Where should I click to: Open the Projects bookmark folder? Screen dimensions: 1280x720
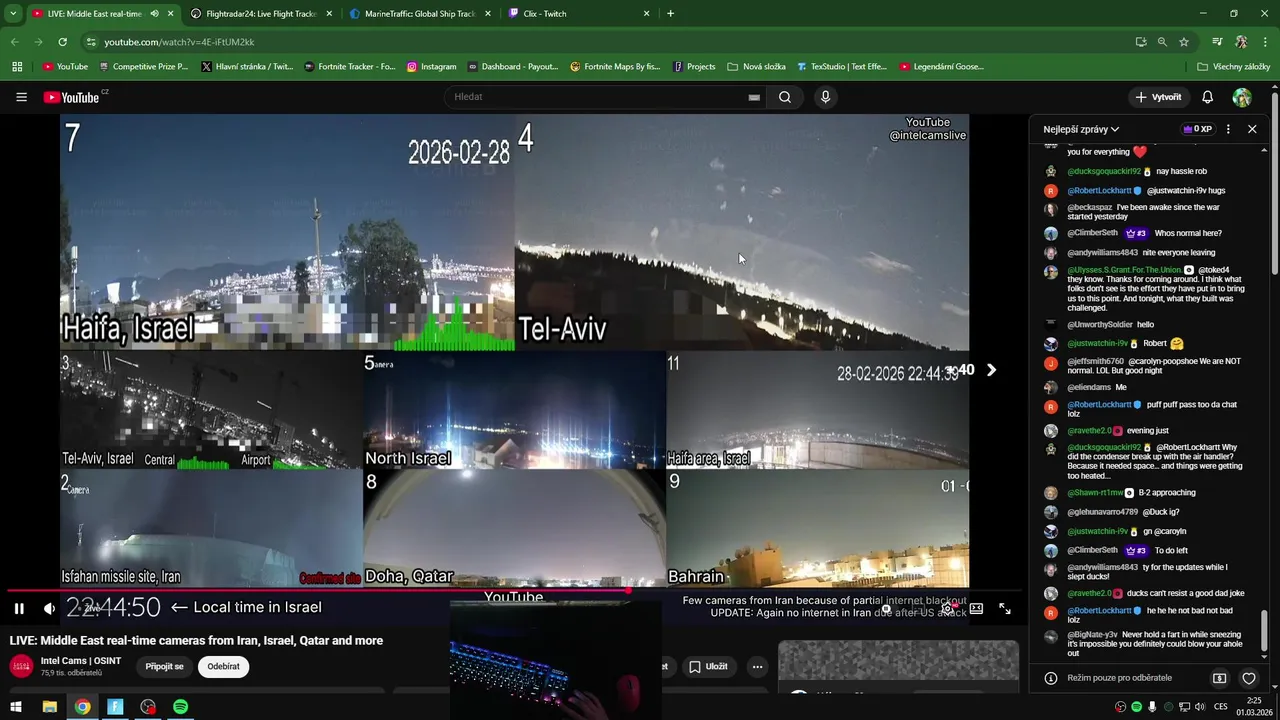(694, 67)
